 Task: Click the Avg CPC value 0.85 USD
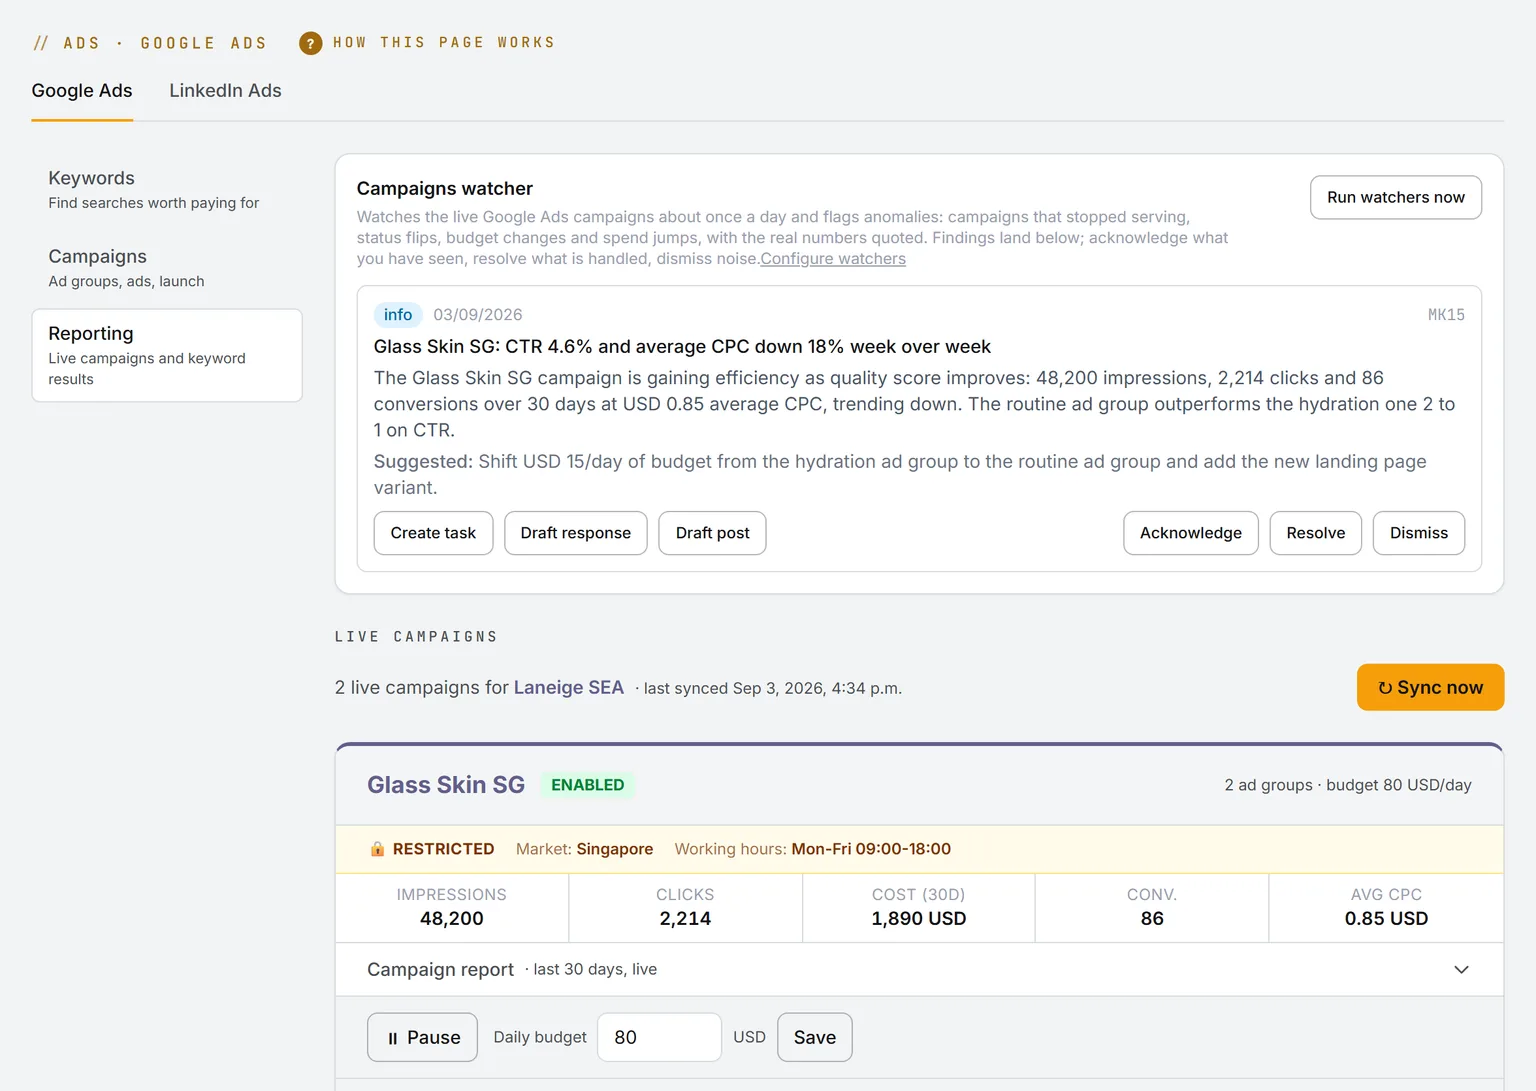pyautogui.click(x=1386, y=919)
